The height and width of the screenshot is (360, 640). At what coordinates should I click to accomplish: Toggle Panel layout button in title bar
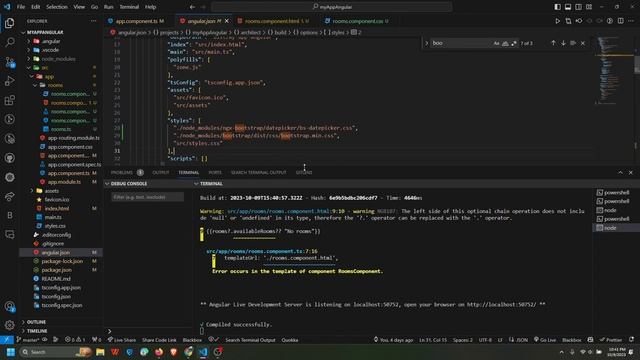[x=568, y=7]
